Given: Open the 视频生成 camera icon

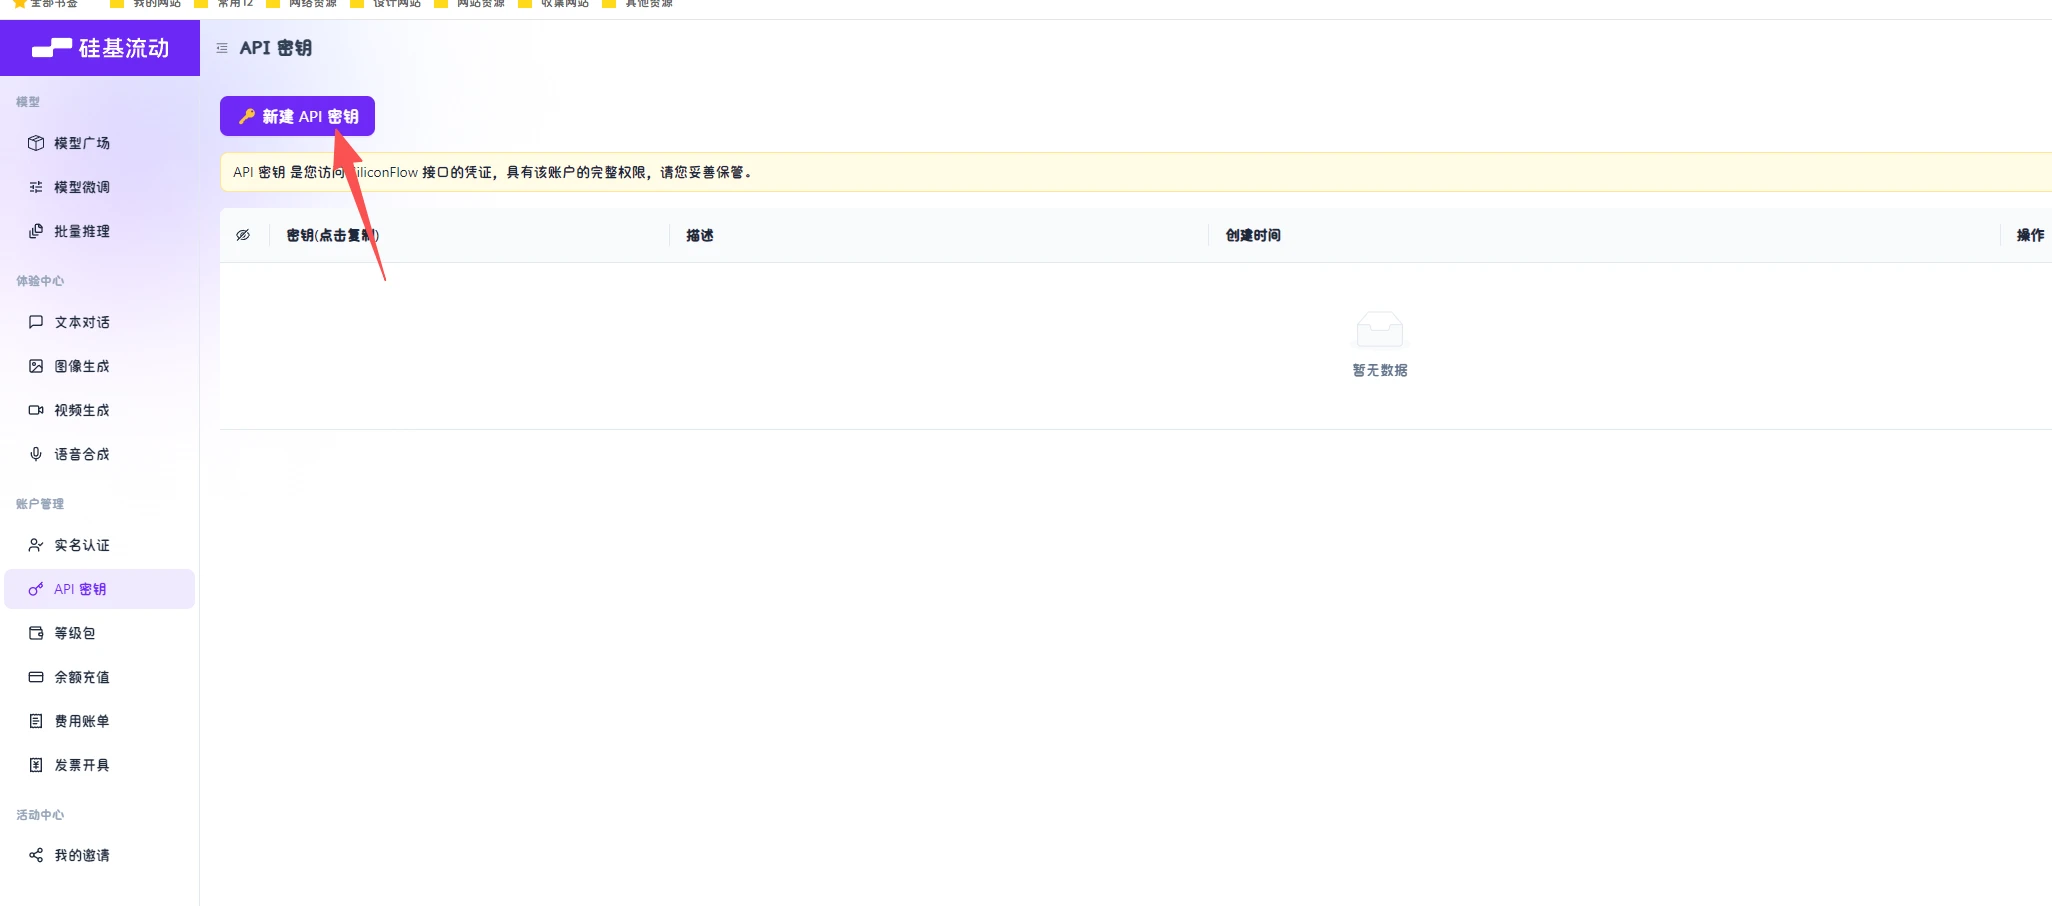Looking at the screenshot, I should click(36, 410).
